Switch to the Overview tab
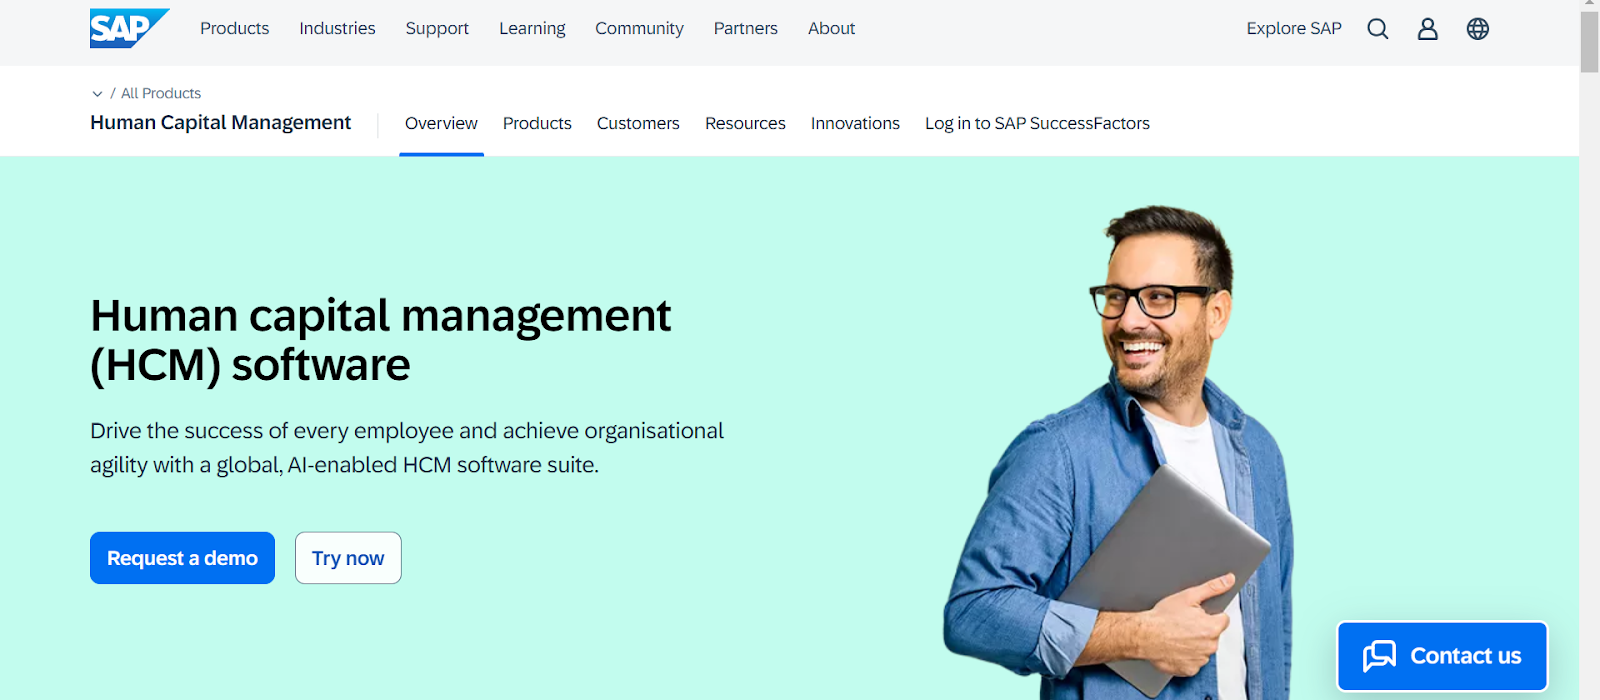This screenshot has width=1600, height=700. pyautogui.click(x=441, y=124)
